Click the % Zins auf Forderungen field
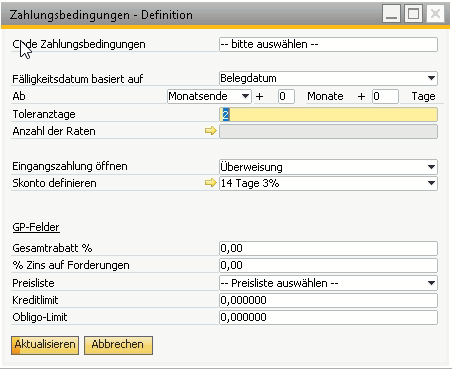 coord(328,265)
